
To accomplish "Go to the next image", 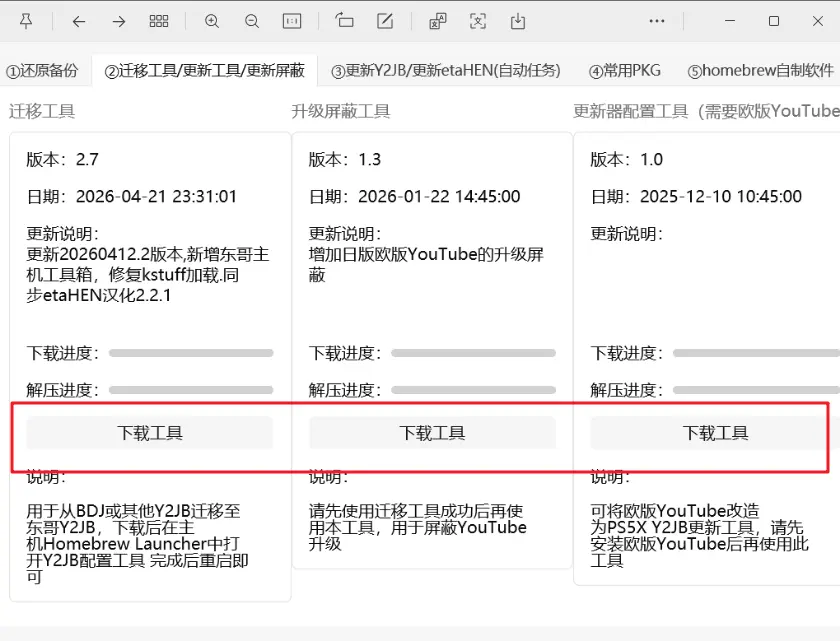I will tap(119, 21).
